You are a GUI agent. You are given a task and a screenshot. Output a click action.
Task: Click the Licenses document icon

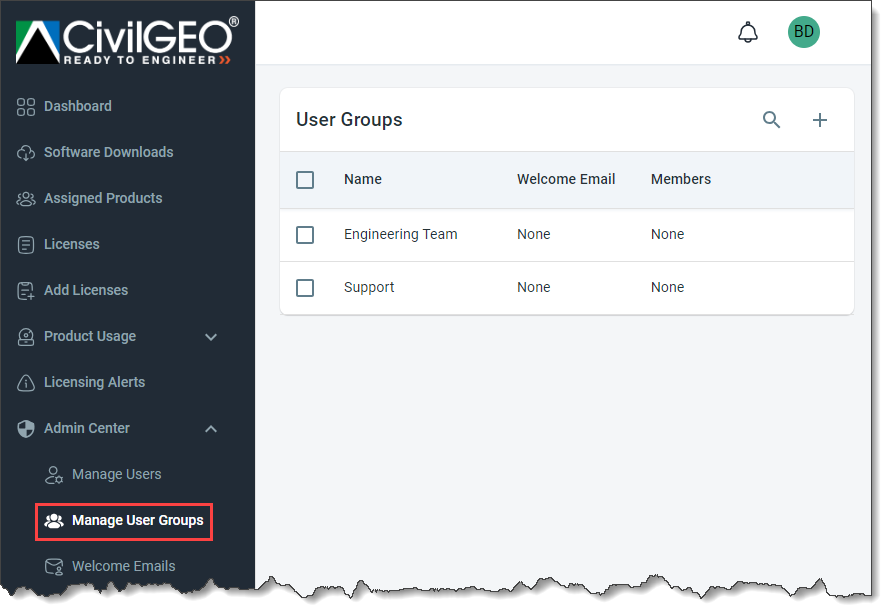click(x=26, y=245)
